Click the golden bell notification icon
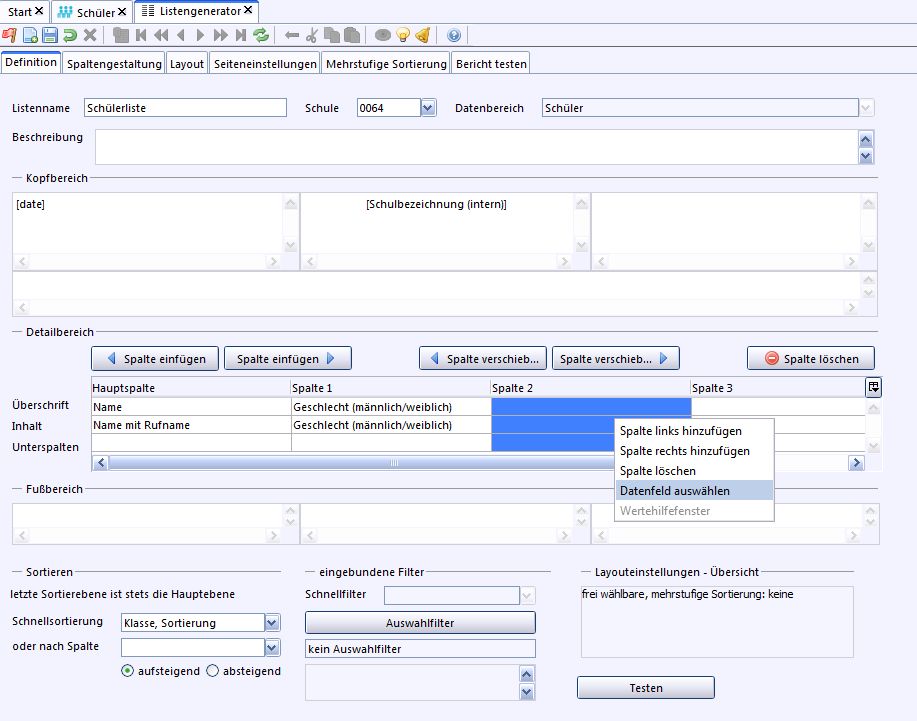This screenshot has width=917, height=721. point(423,36)
